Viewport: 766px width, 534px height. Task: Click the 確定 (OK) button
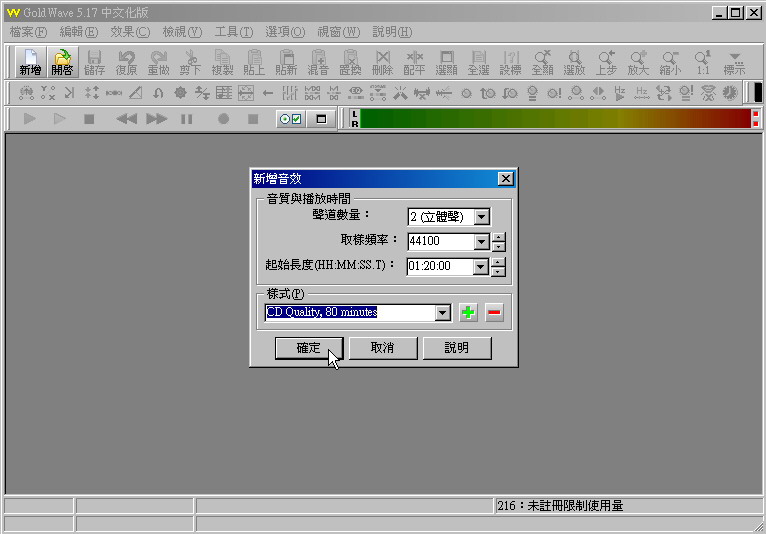coord(309,348)
